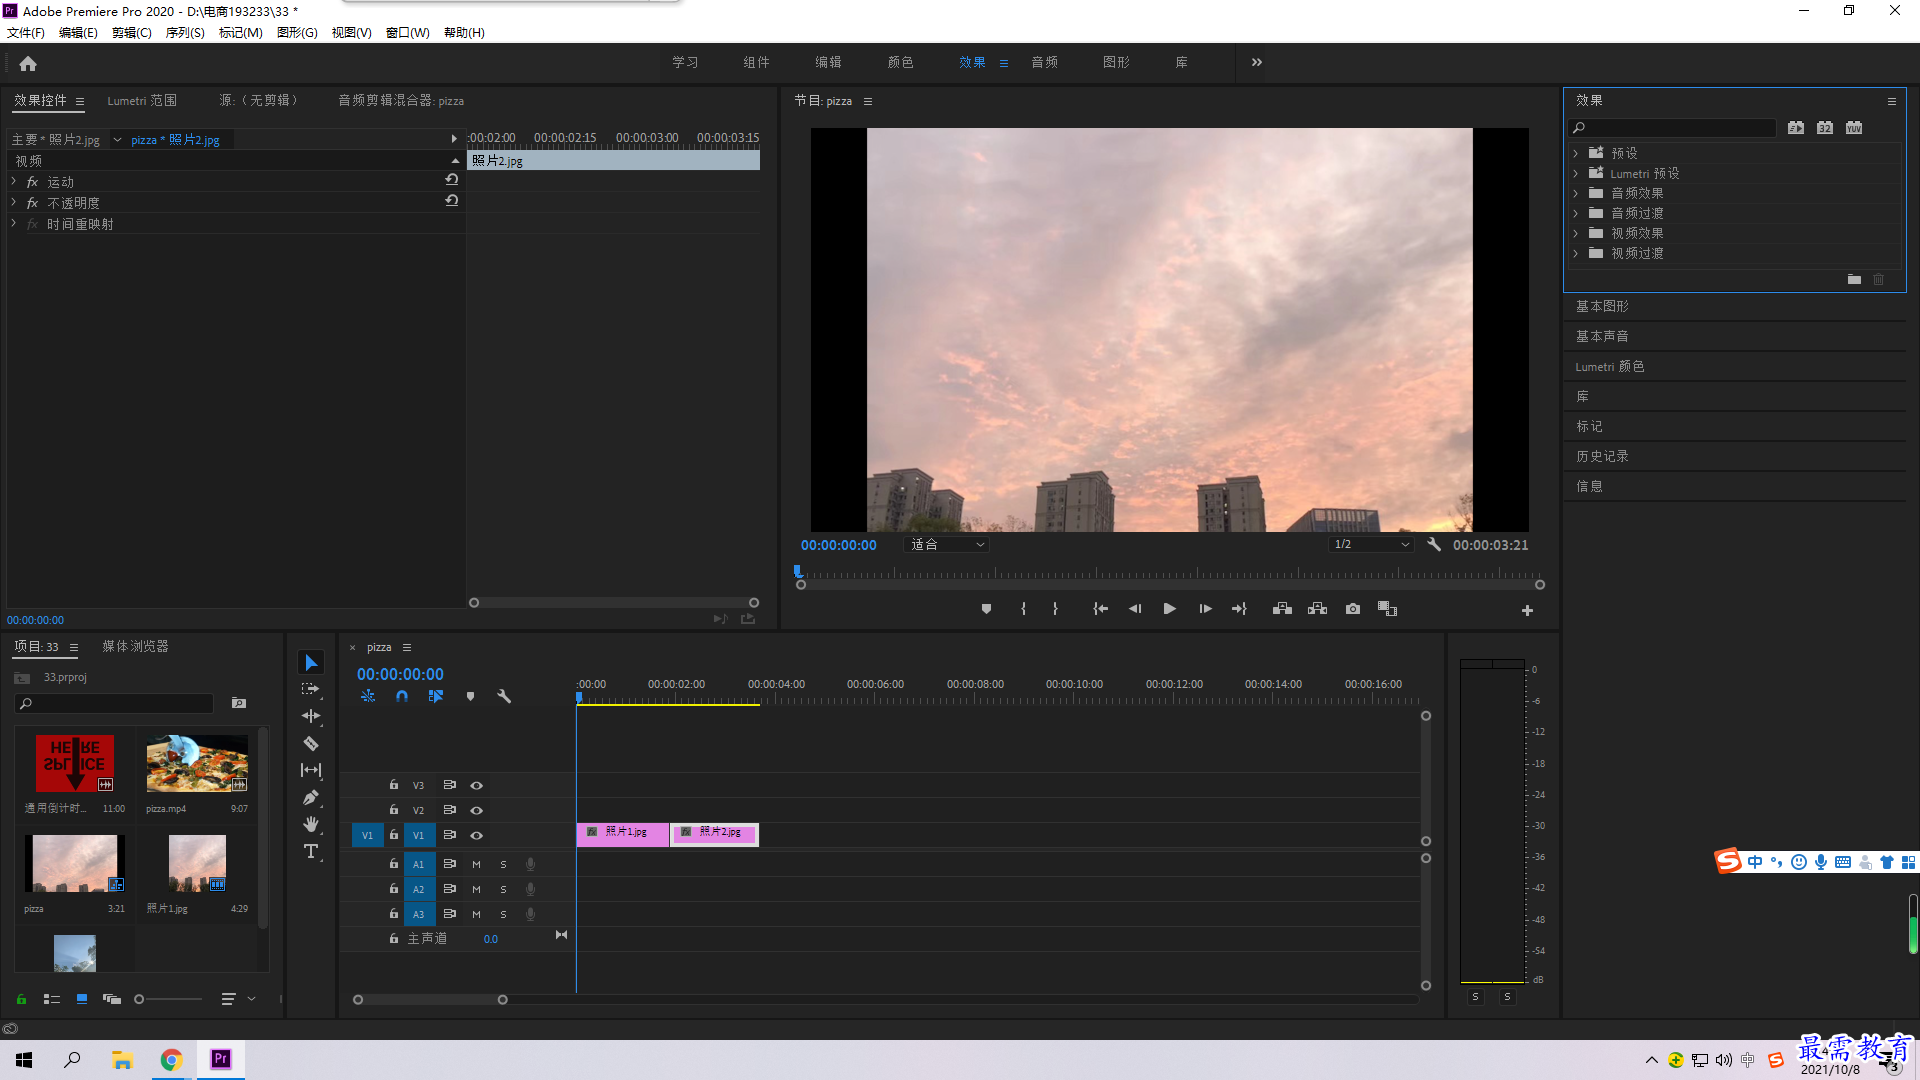Expand the 预设 effects folder
The width and height of the screenshot is (1920, 1080).
pyautogui.click(x=1576, y=153)
